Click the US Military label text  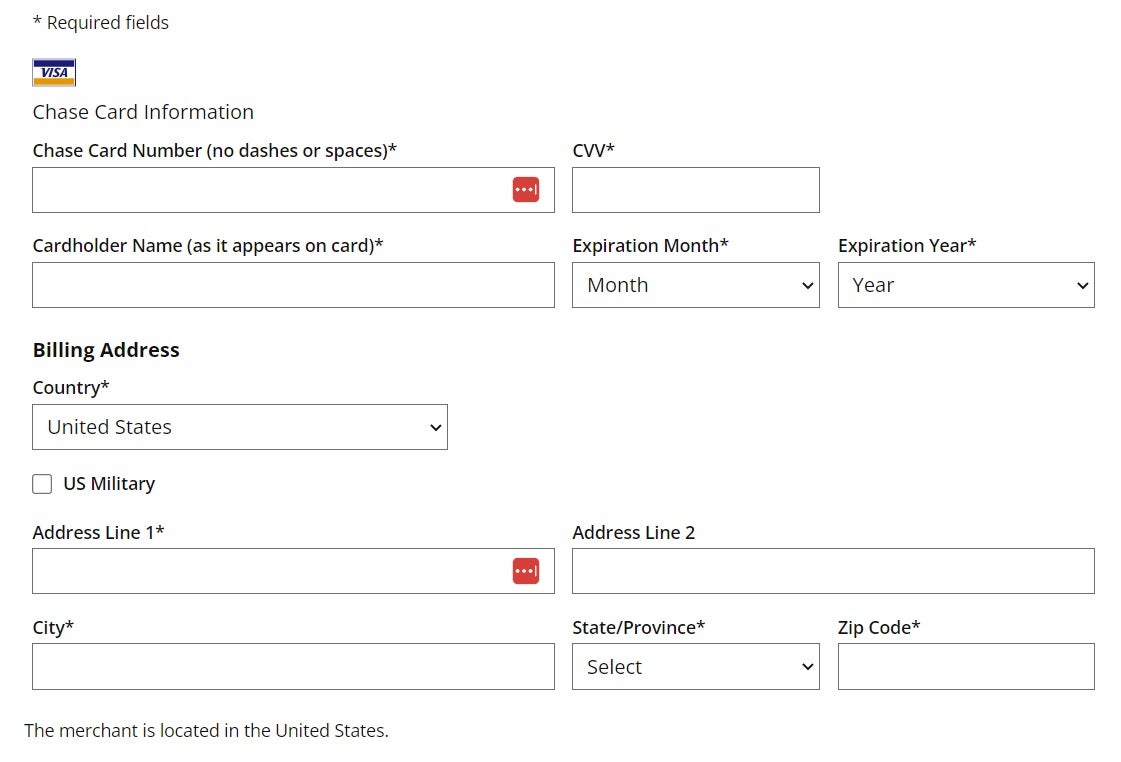[x=109, y=484]
